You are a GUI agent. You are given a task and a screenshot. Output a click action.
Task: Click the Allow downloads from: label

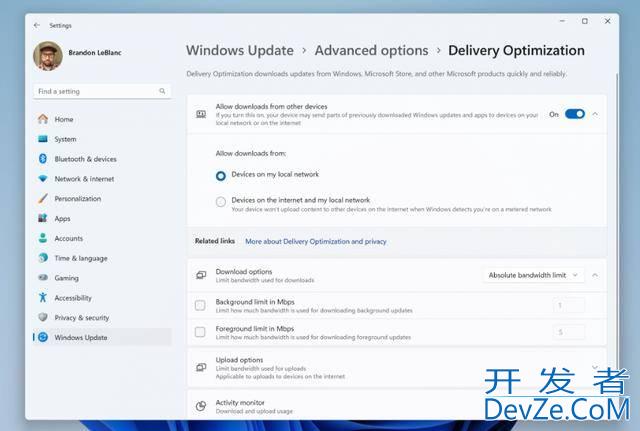tap(251, 153)
